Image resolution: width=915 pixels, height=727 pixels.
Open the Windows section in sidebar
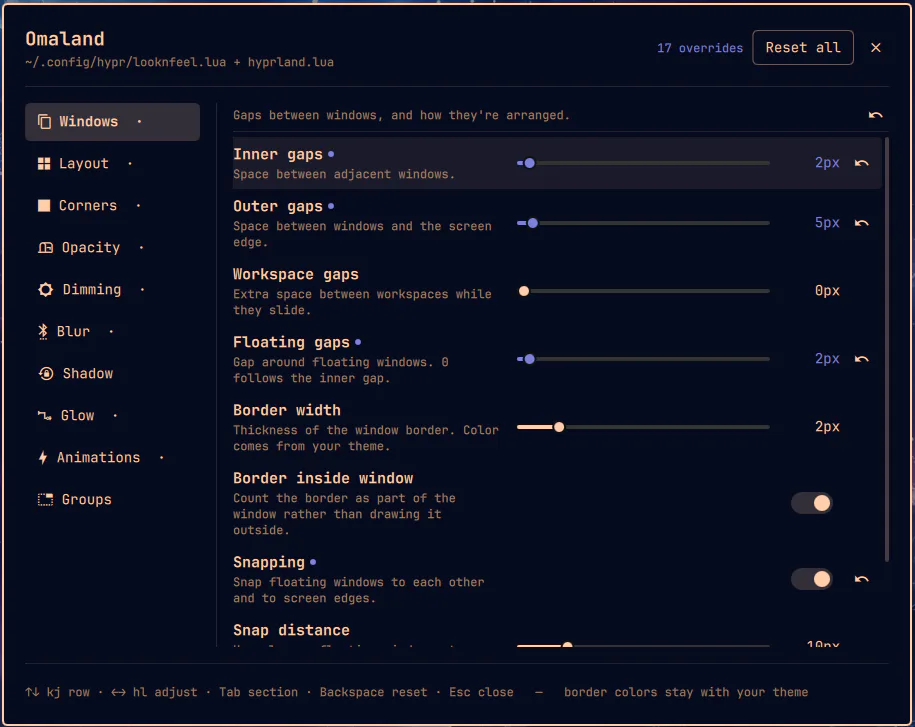pyautogui.click(x=112, y=121)
